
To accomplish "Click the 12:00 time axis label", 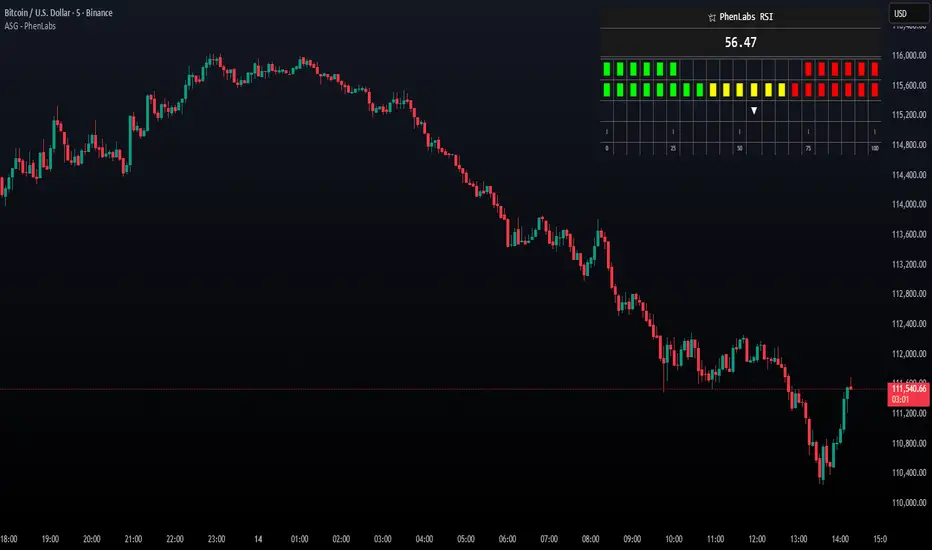I will click(757, 539).
